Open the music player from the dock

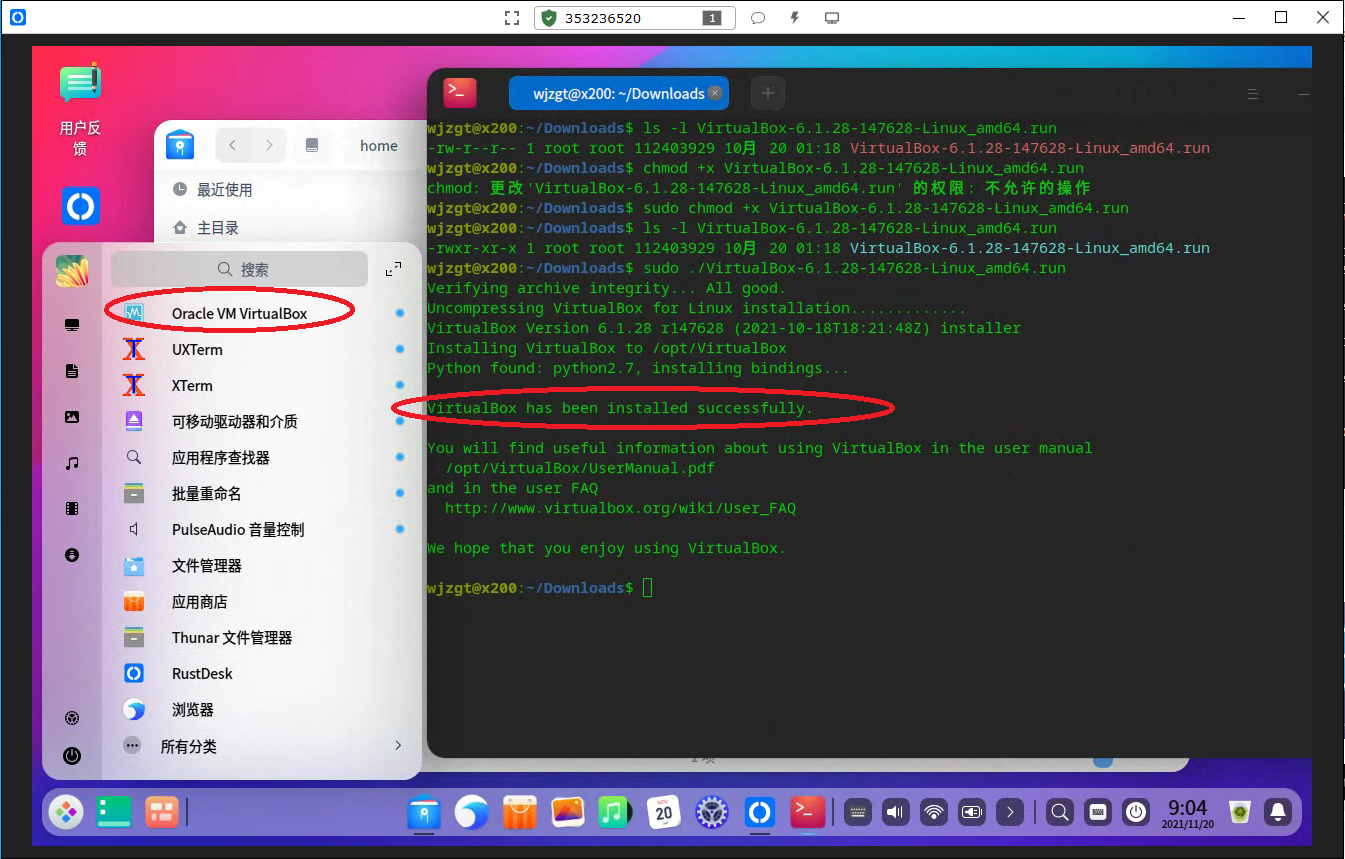(615, 812)
